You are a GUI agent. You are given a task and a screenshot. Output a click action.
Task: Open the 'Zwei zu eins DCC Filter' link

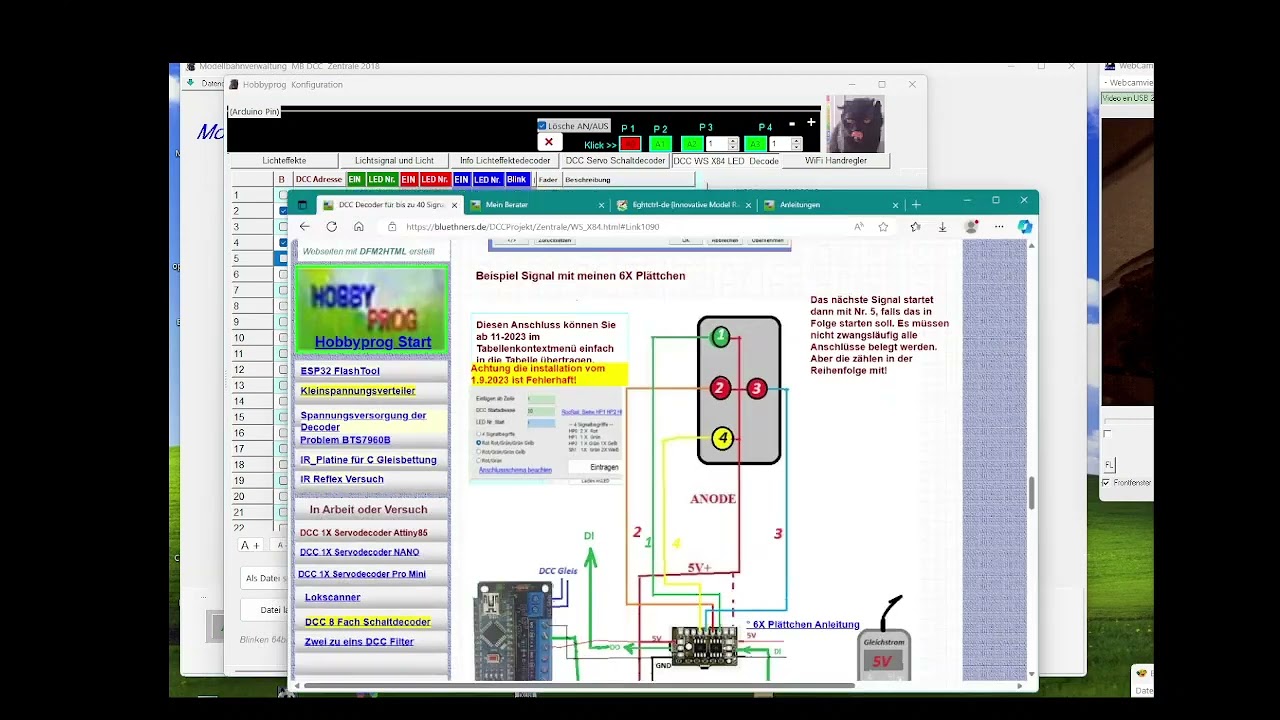(359, 642)
